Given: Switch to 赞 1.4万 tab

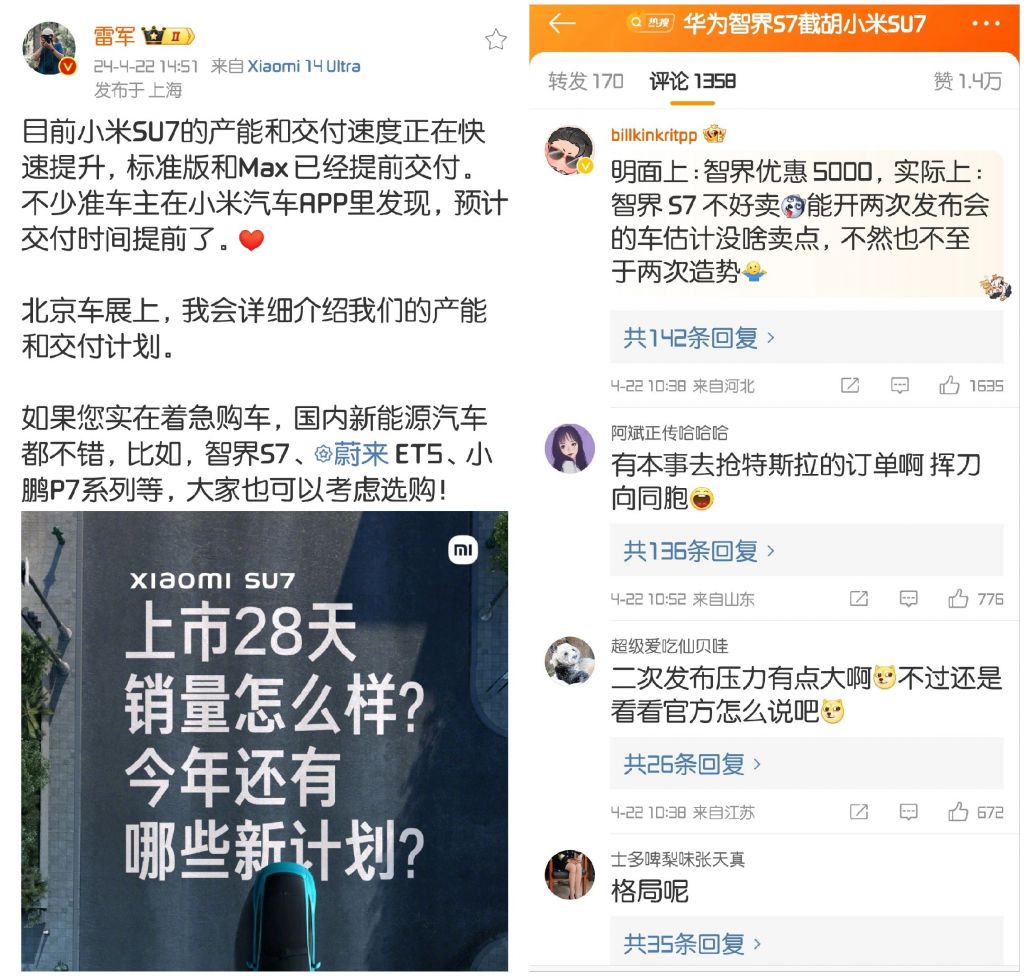Looking at the screenshot, I should coord(967,81).
